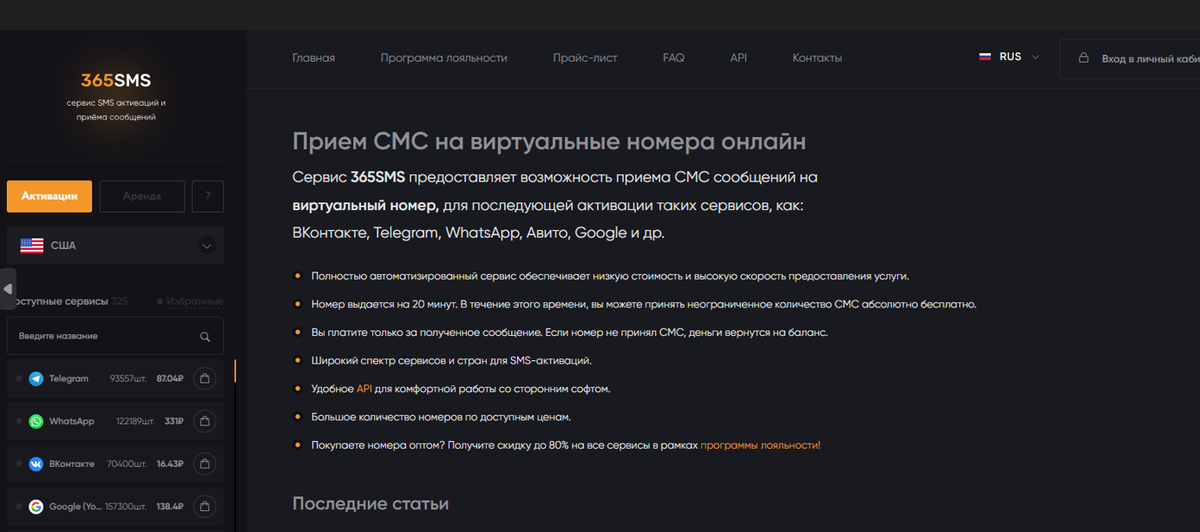Click the question mark help button
The height and width of the screenshot is (532, 1200).
coord(207,196)
